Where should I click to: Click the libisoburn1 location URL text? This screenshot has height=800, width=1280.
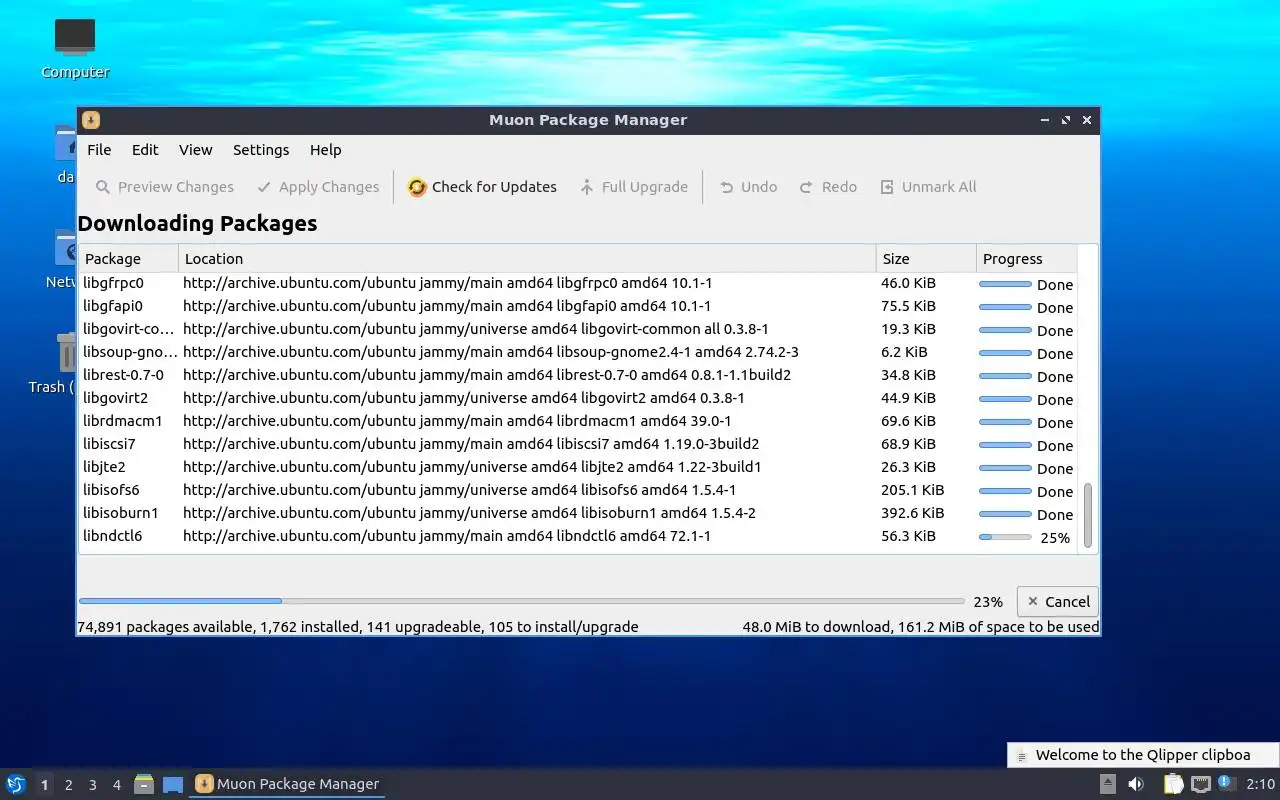click(x=469, y=513)
